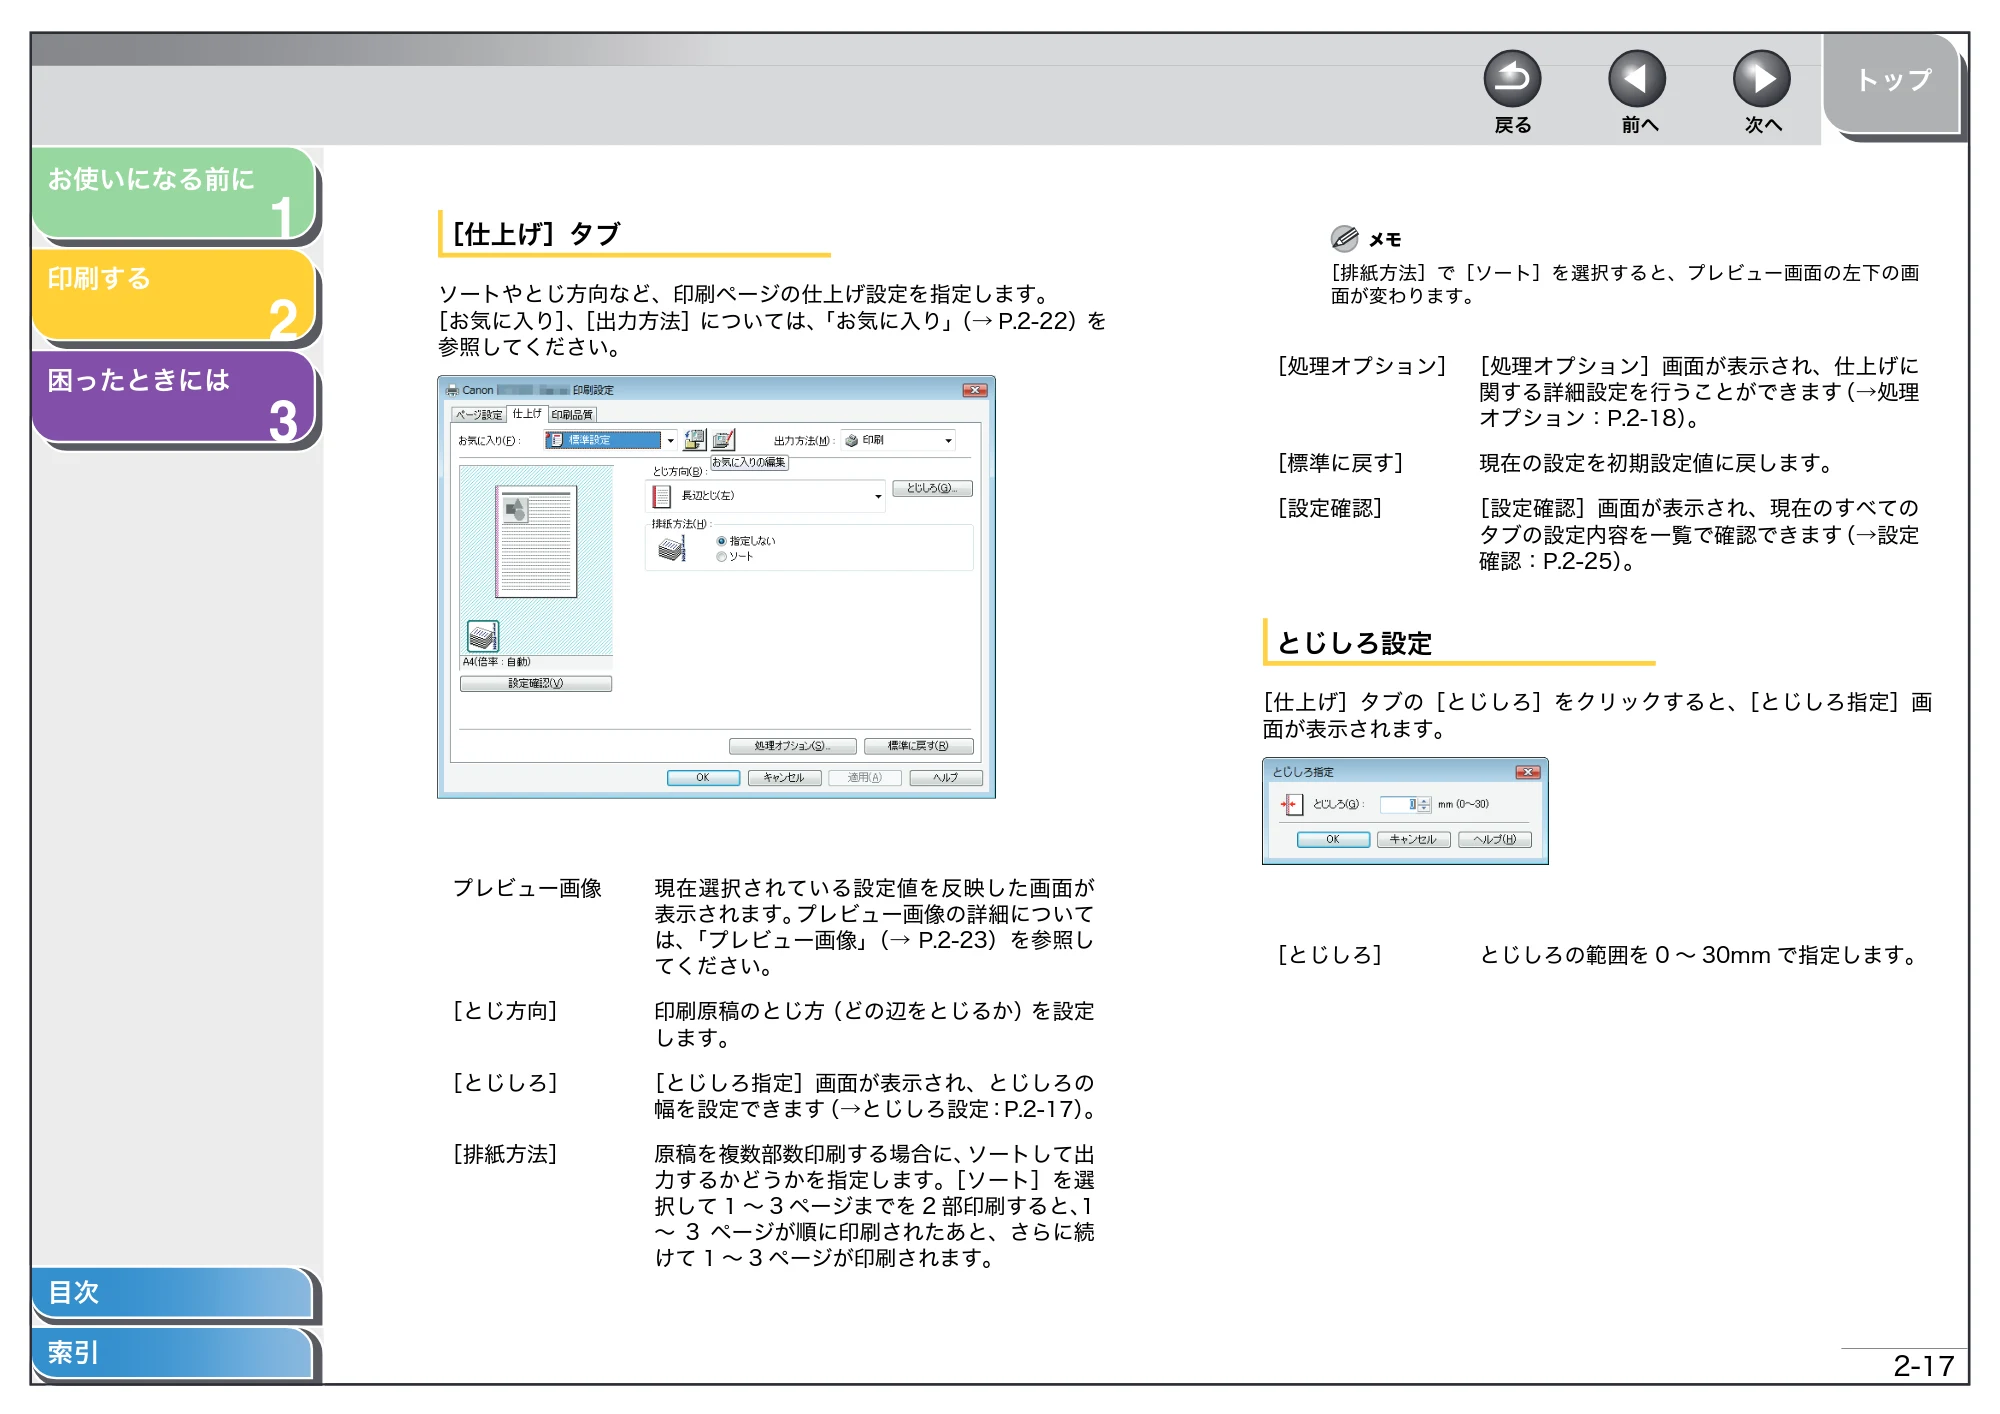Expand the お気に入り 標準設定 dropdown

click(x=611, y=440)
